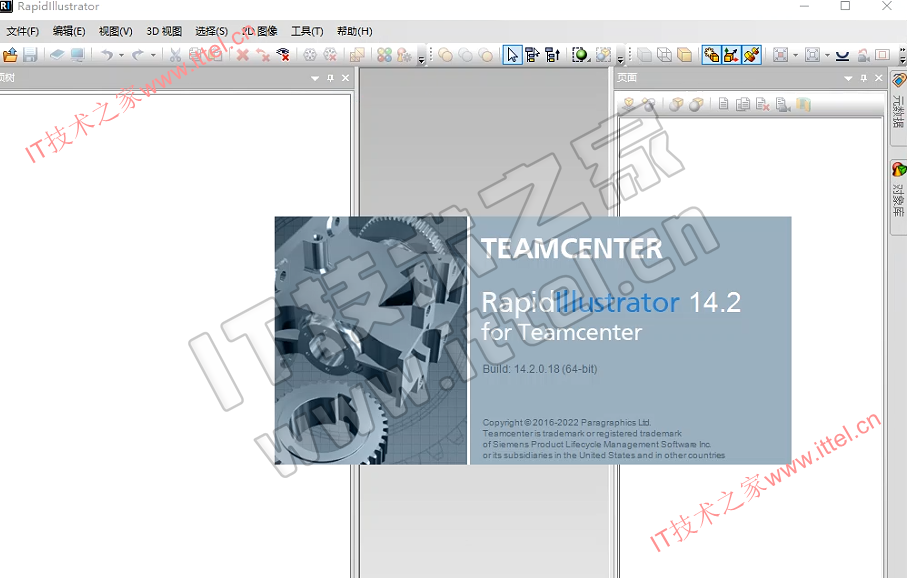This screenshot has width=907, height=578.
Task: Open the 编辑(E) menu
Action: tap(69, 31)
